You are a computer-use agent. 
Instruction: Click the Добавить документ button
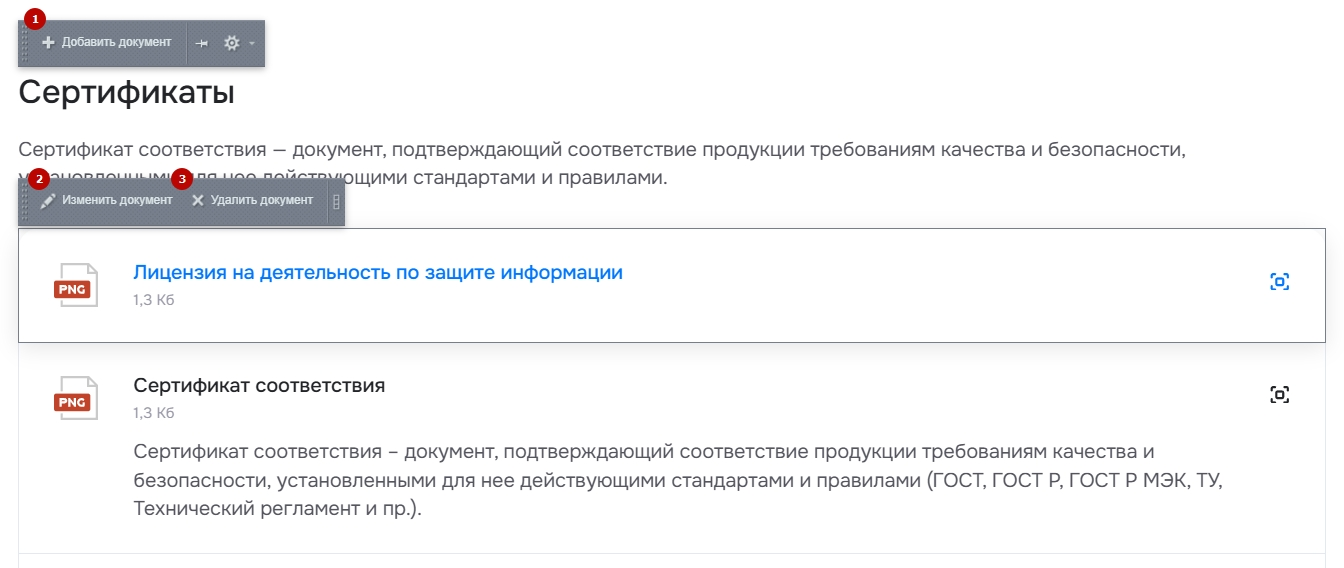click(107, 43)
